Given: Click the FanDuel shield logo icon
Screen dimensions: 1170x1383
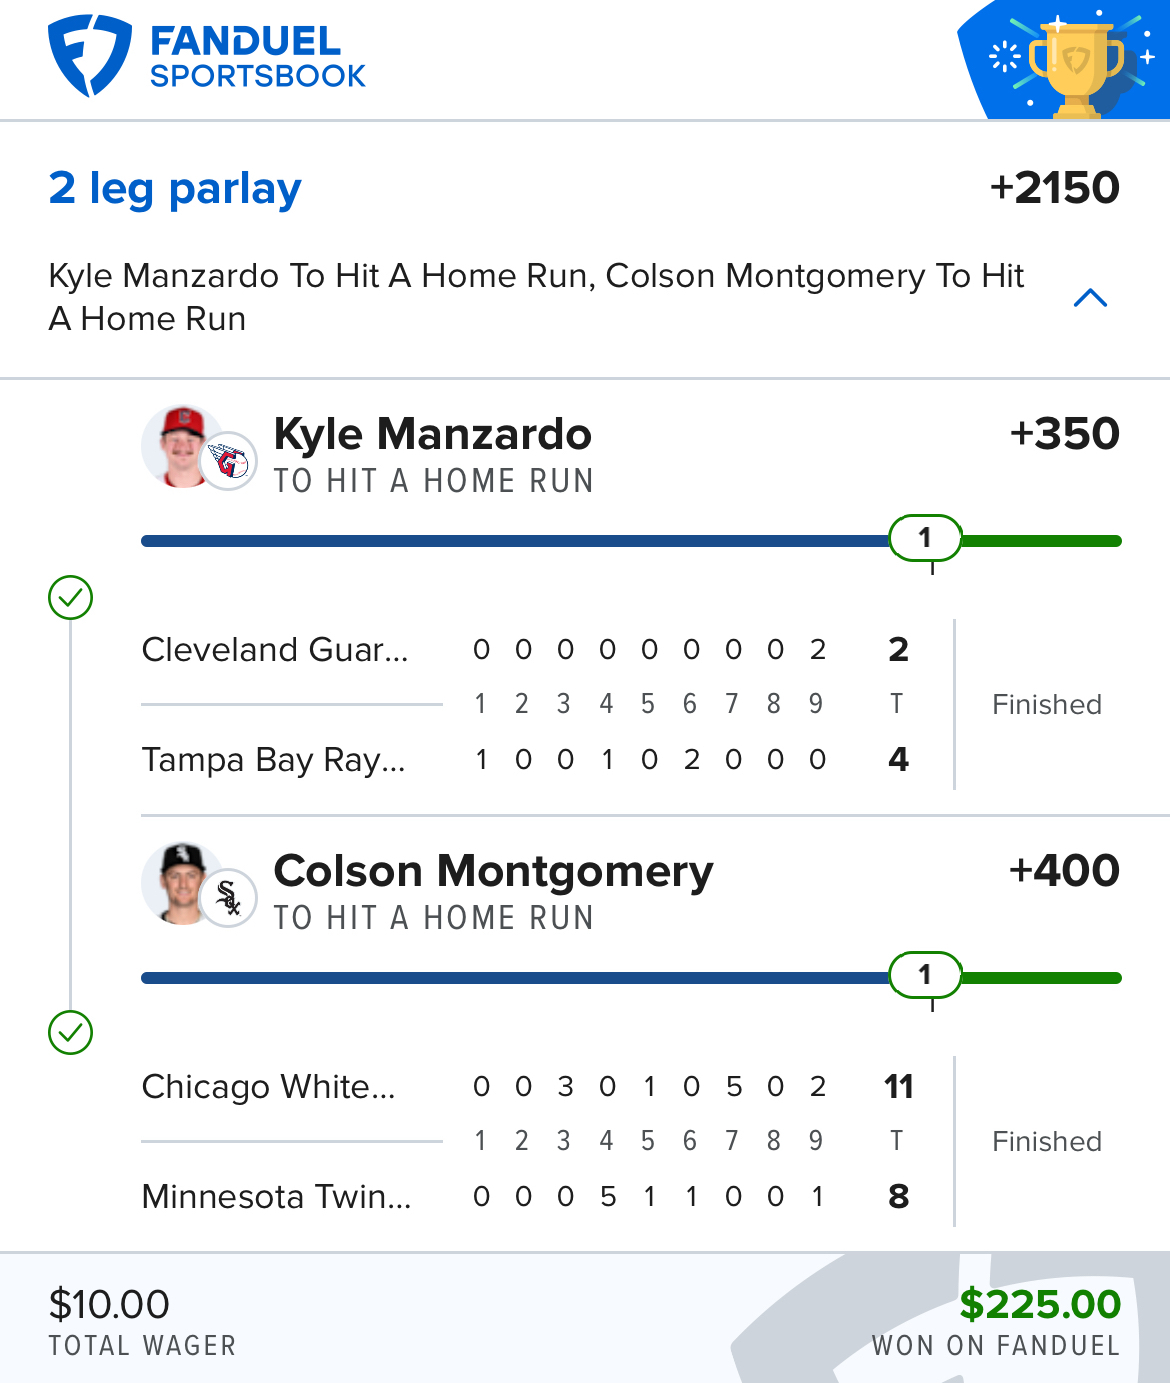Looking at the screenshot, I should (x=89, y=56).
